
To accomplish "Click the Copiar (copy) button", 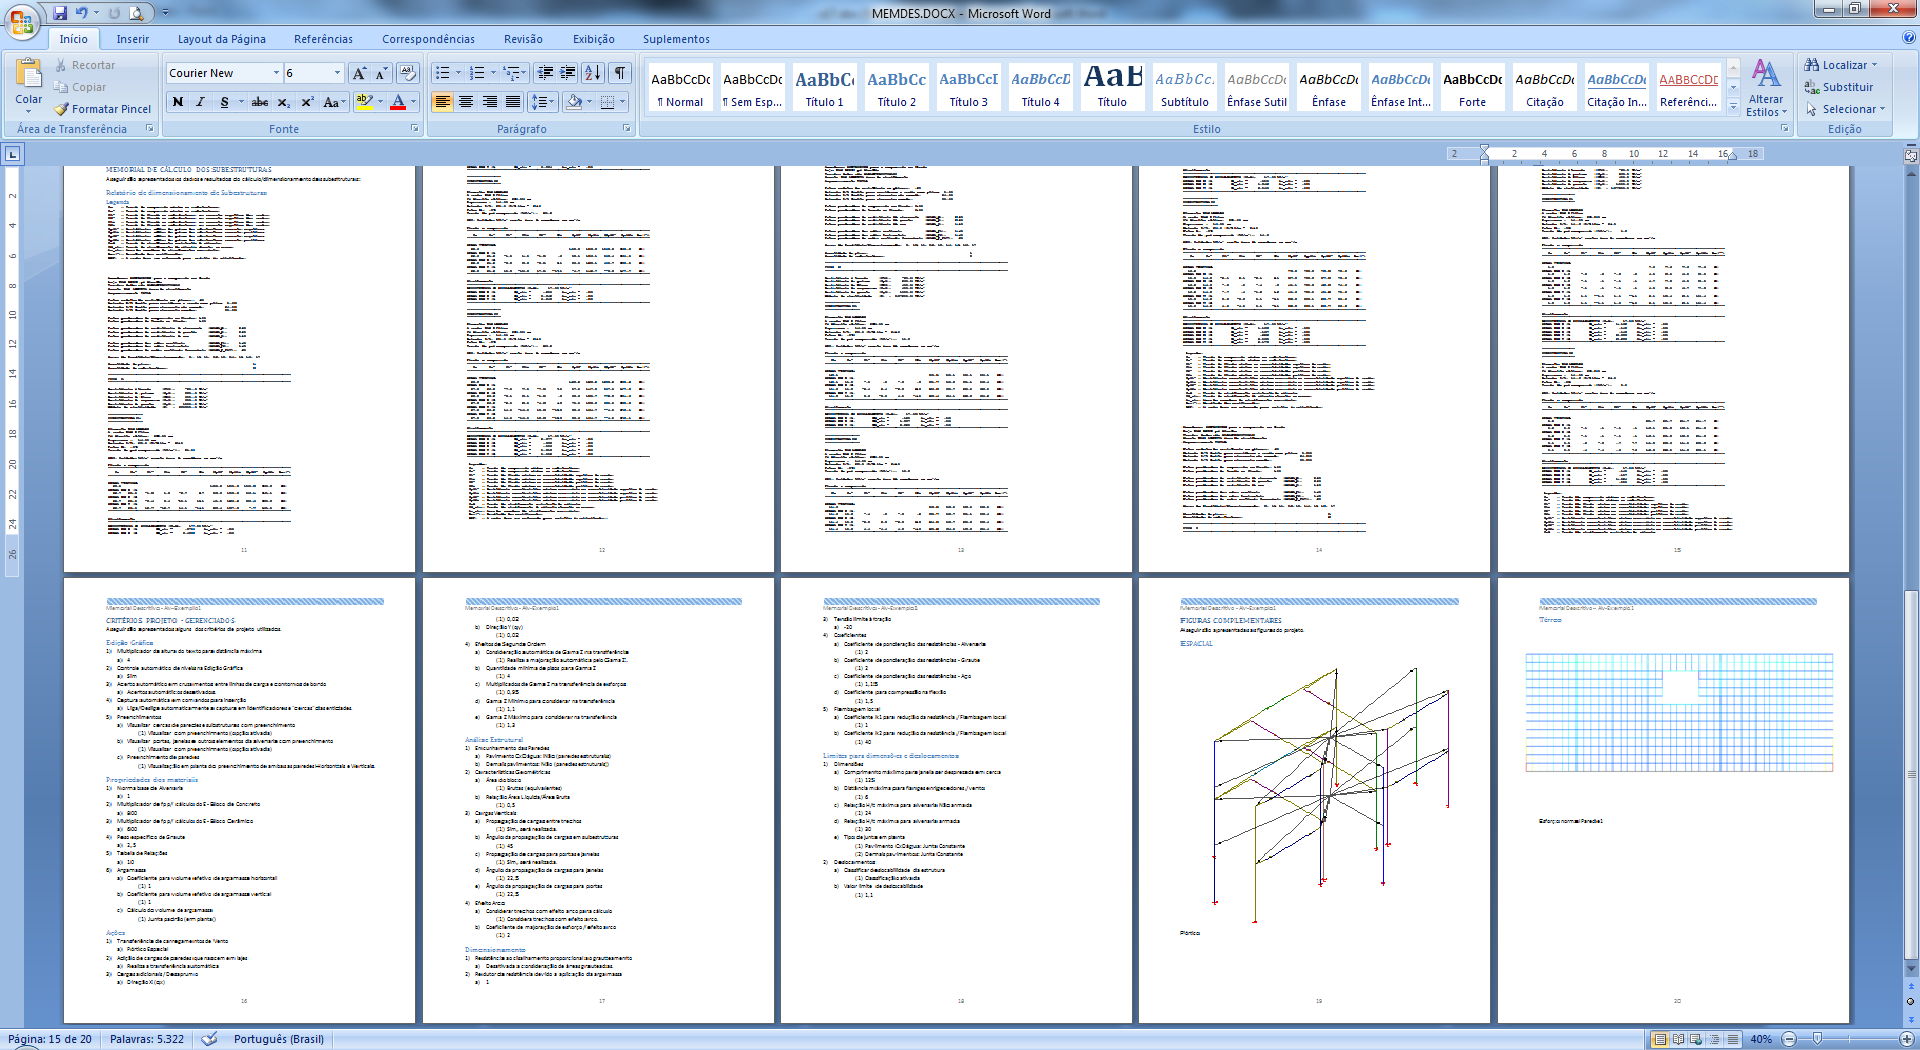I will [80, 87].
